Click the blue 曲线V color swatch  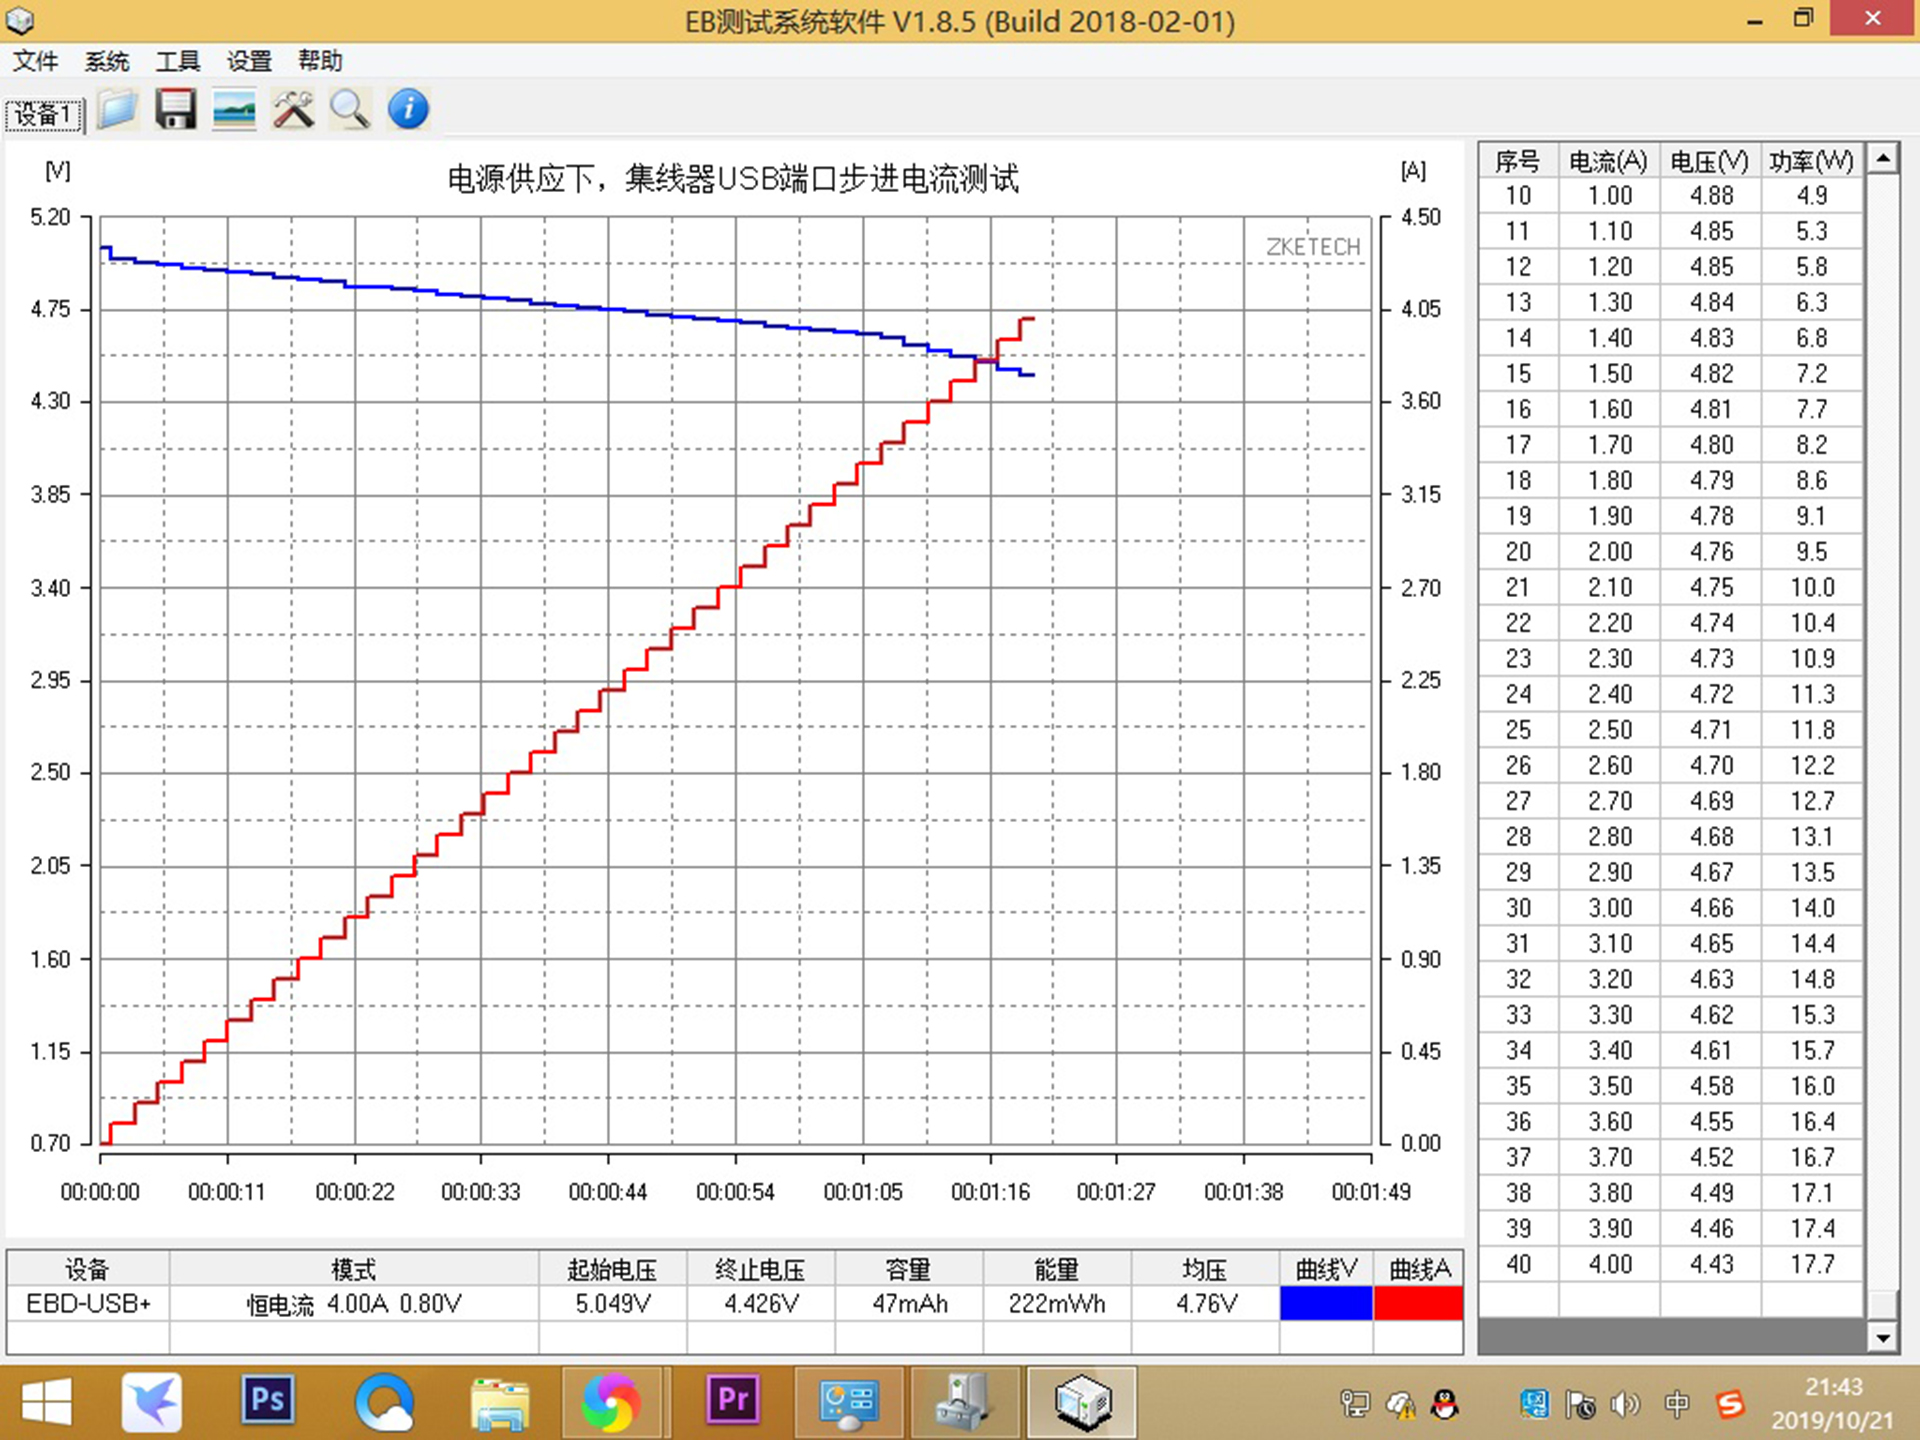click(1325, 1303)
